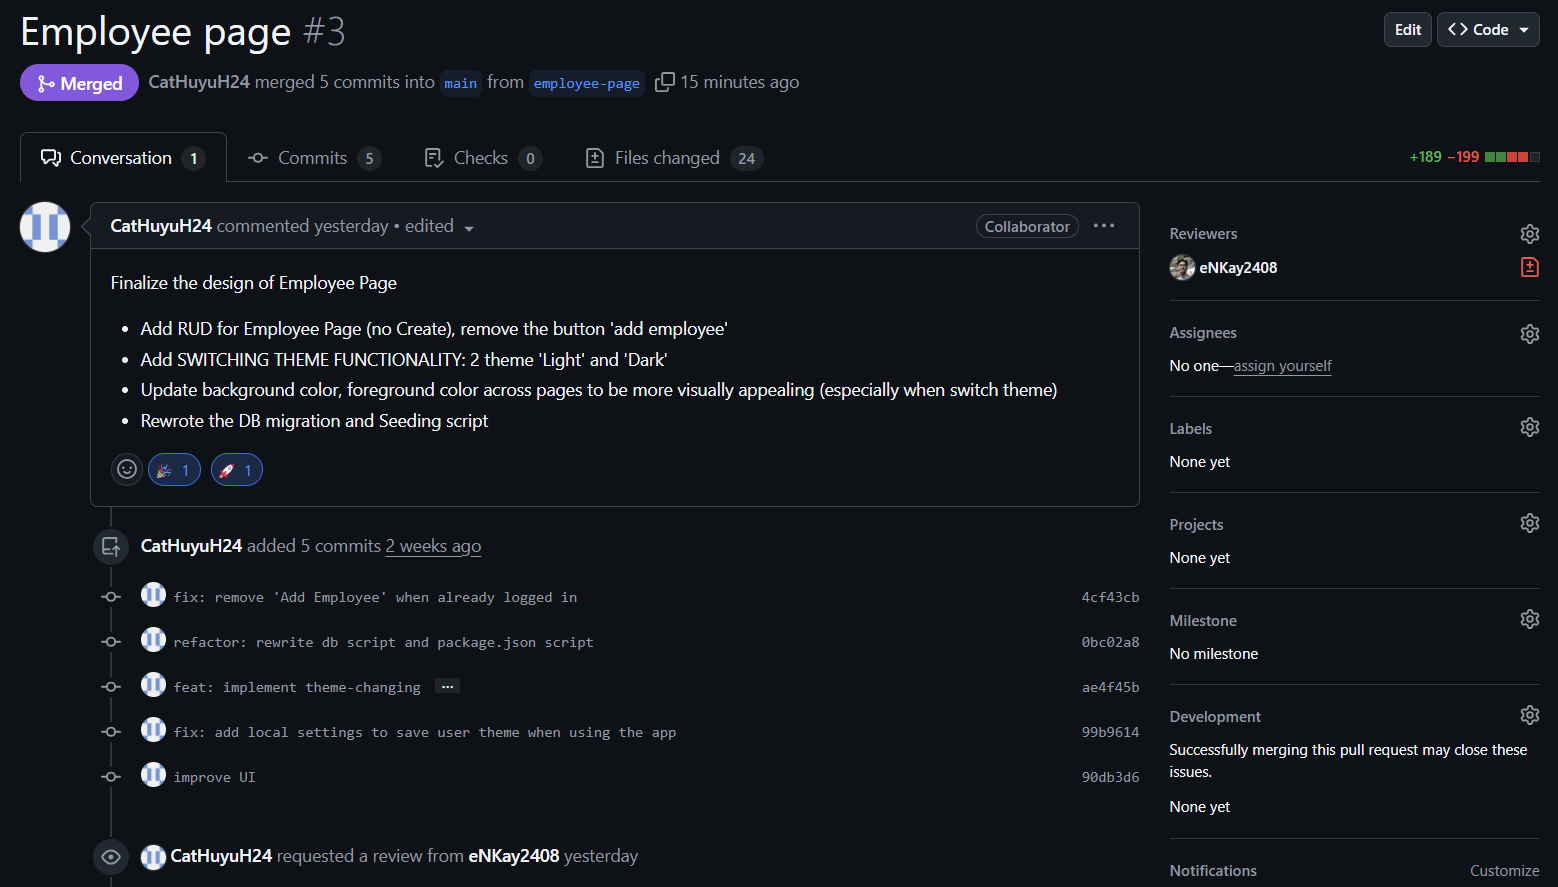Open the comment options kebab menu

[x=1104, y=226]
